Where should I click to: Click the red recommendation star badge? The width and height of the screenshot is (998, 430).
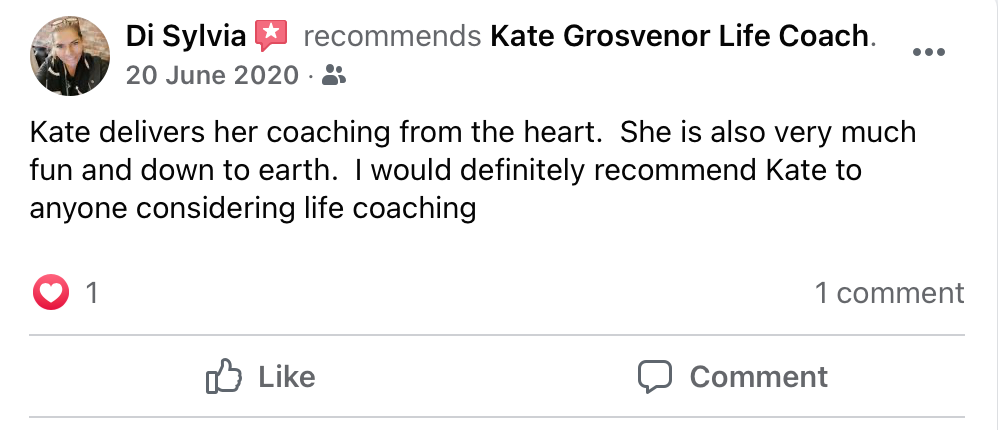271,37
